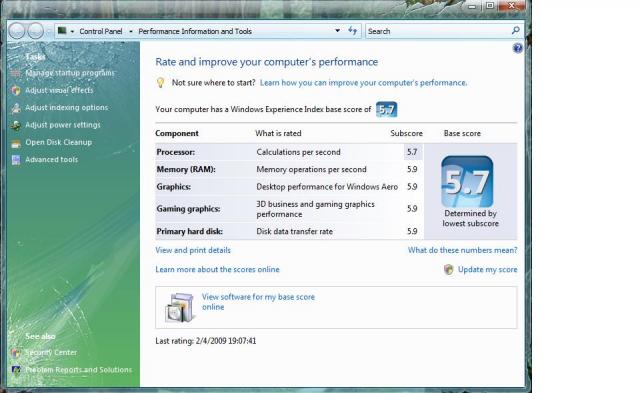
Task: Select the Memory (RAM) row label
Action: pyautogui.click(x=186, y=169)
